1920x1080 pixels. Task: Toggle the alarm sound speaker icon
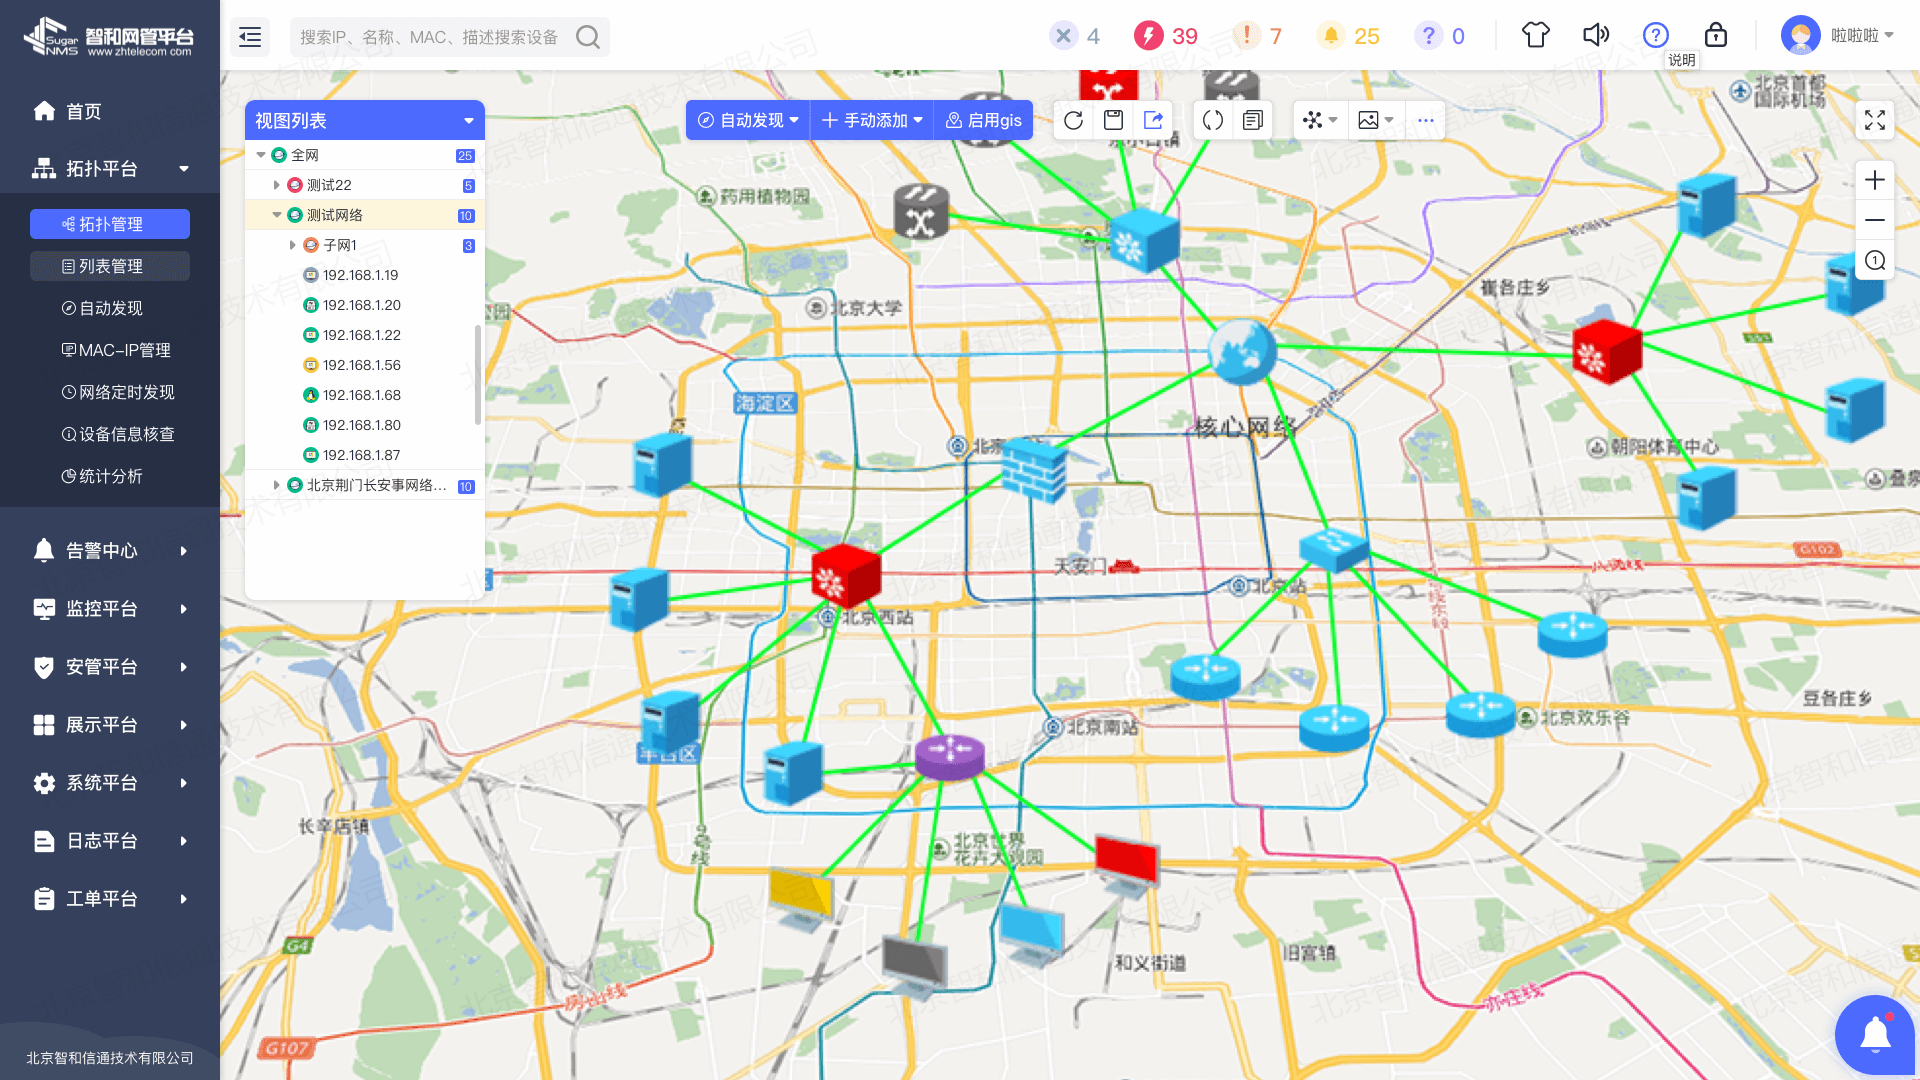[1596, 35]
